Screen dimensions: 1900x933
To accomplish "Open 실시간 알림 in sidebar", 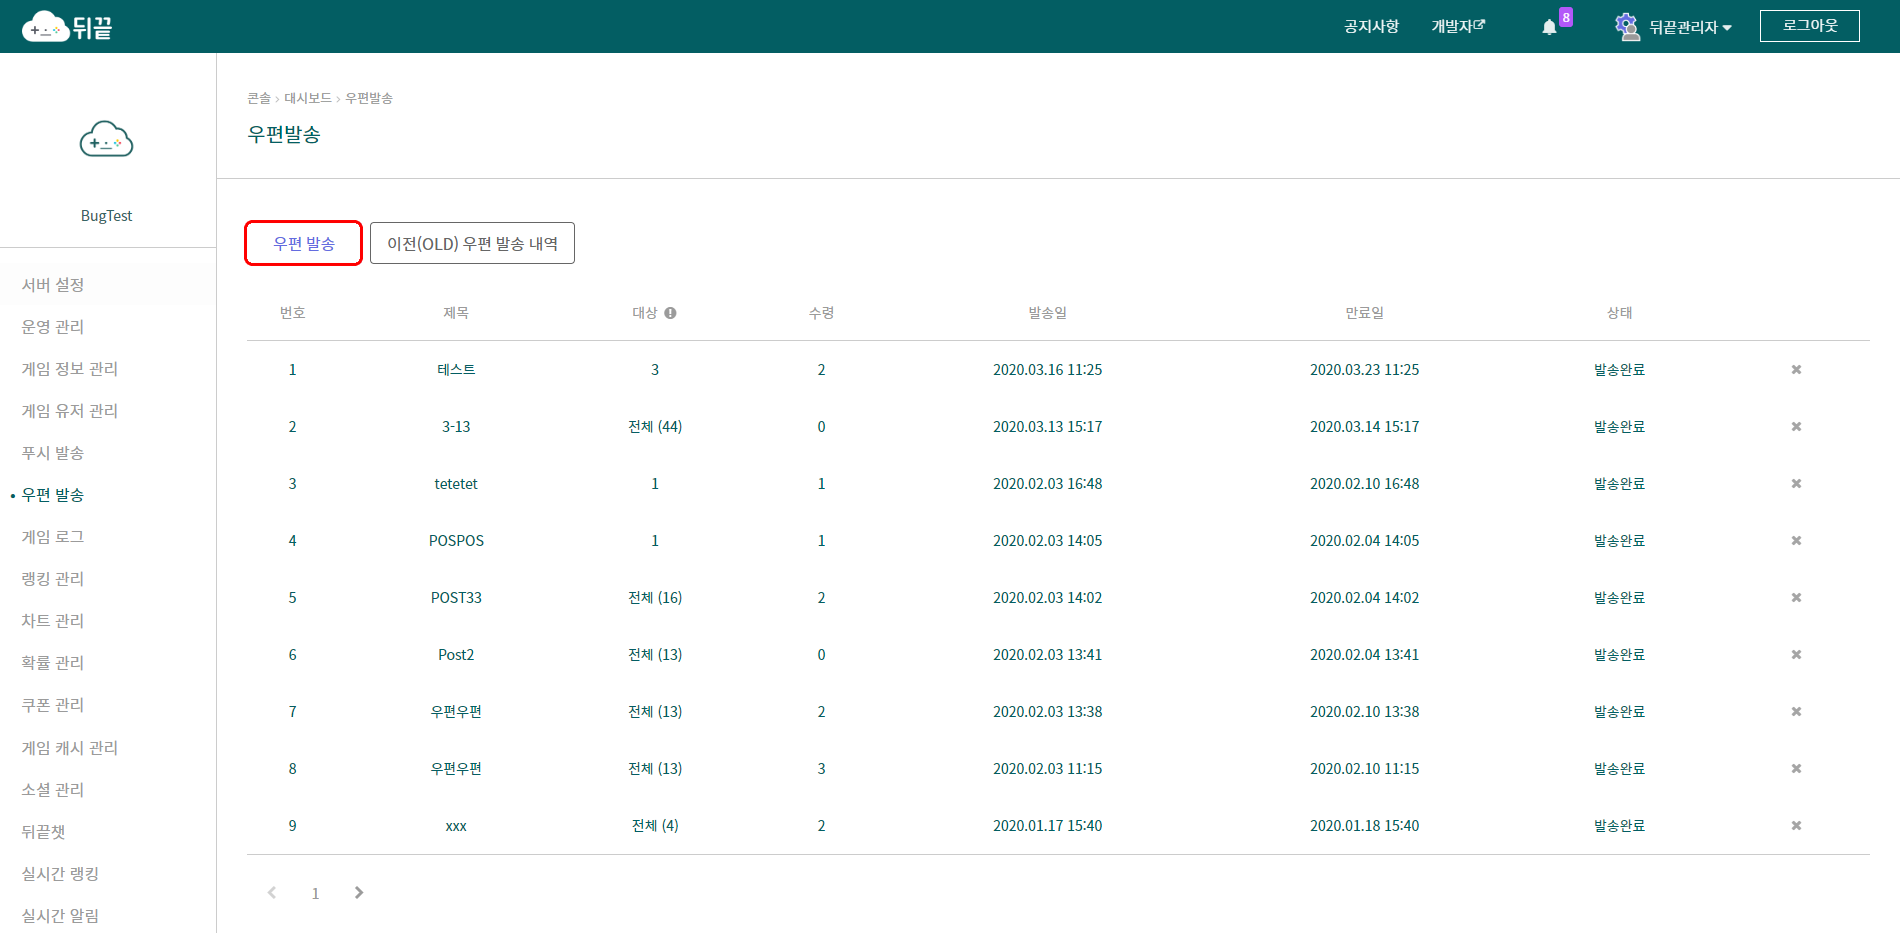I will 60,916.
